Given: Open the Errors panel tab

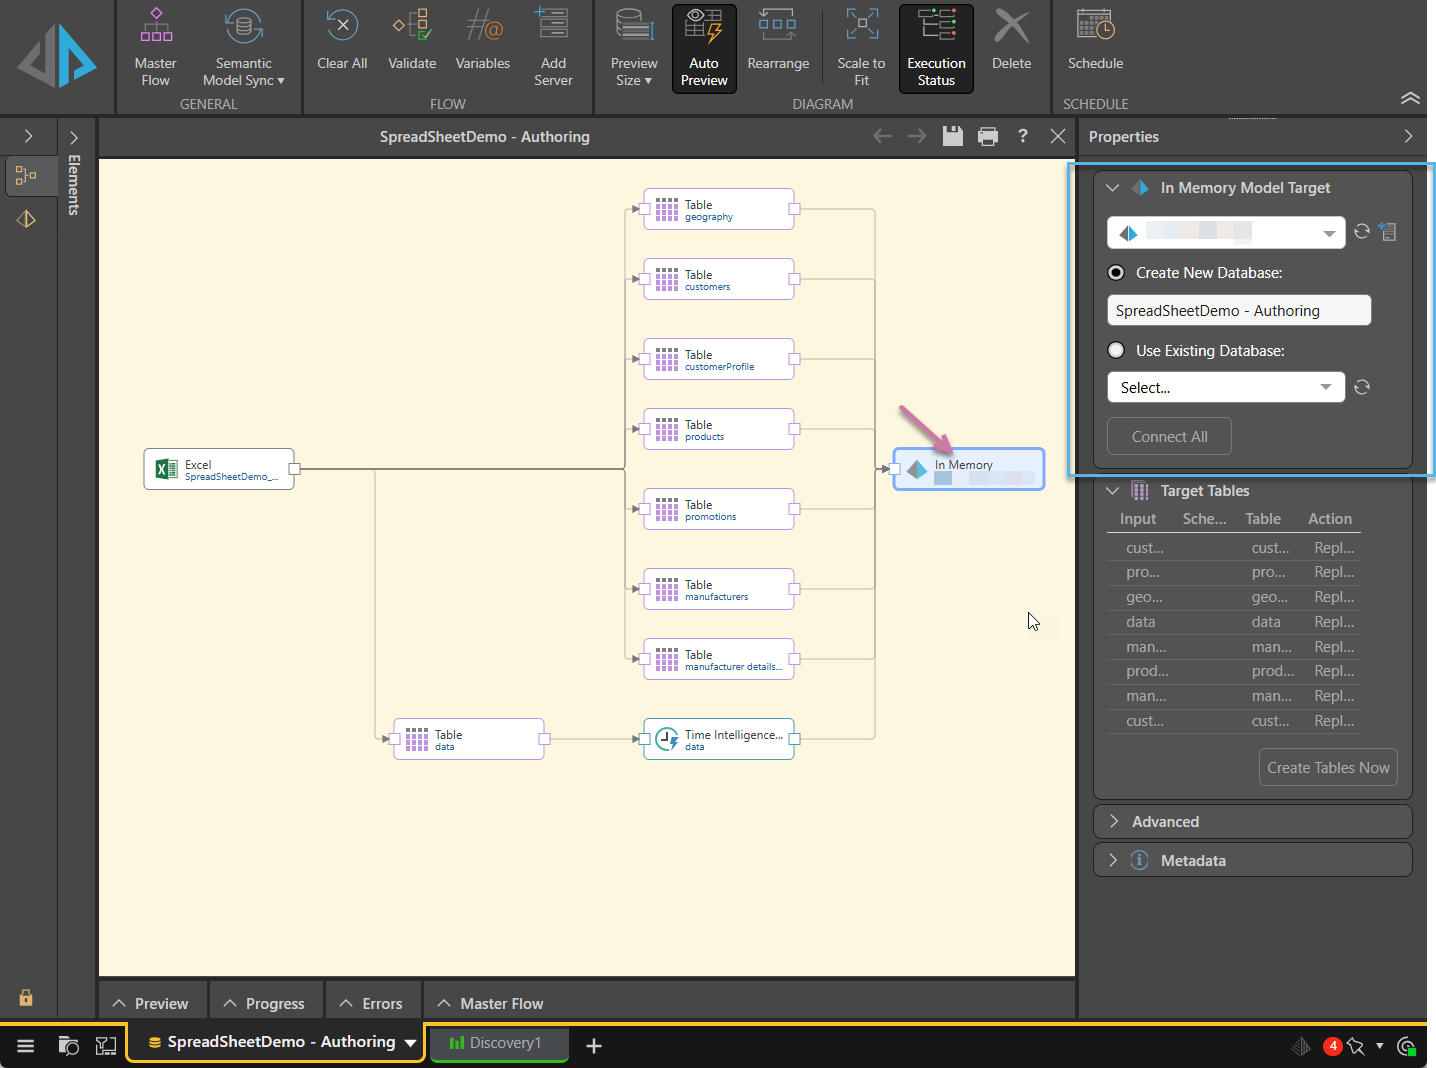Looking at the screenshot, I should (371, 1003).
